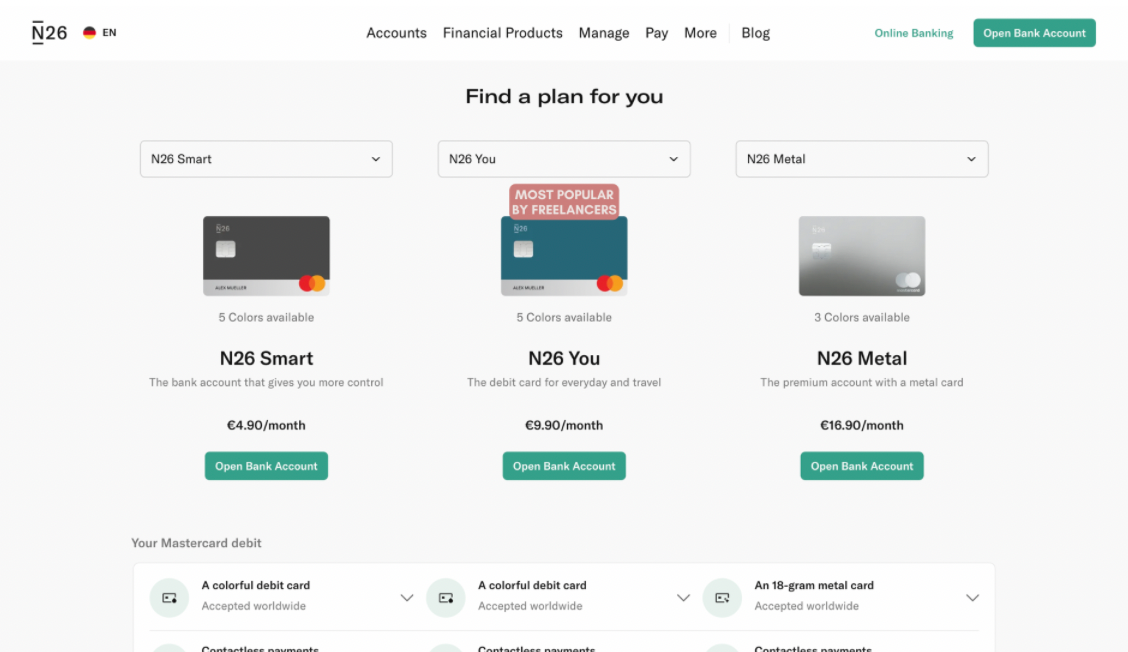Viewport: 1128px width, 652px height.
Task: Click the teal N26 You card image
Action: point(564,258)
